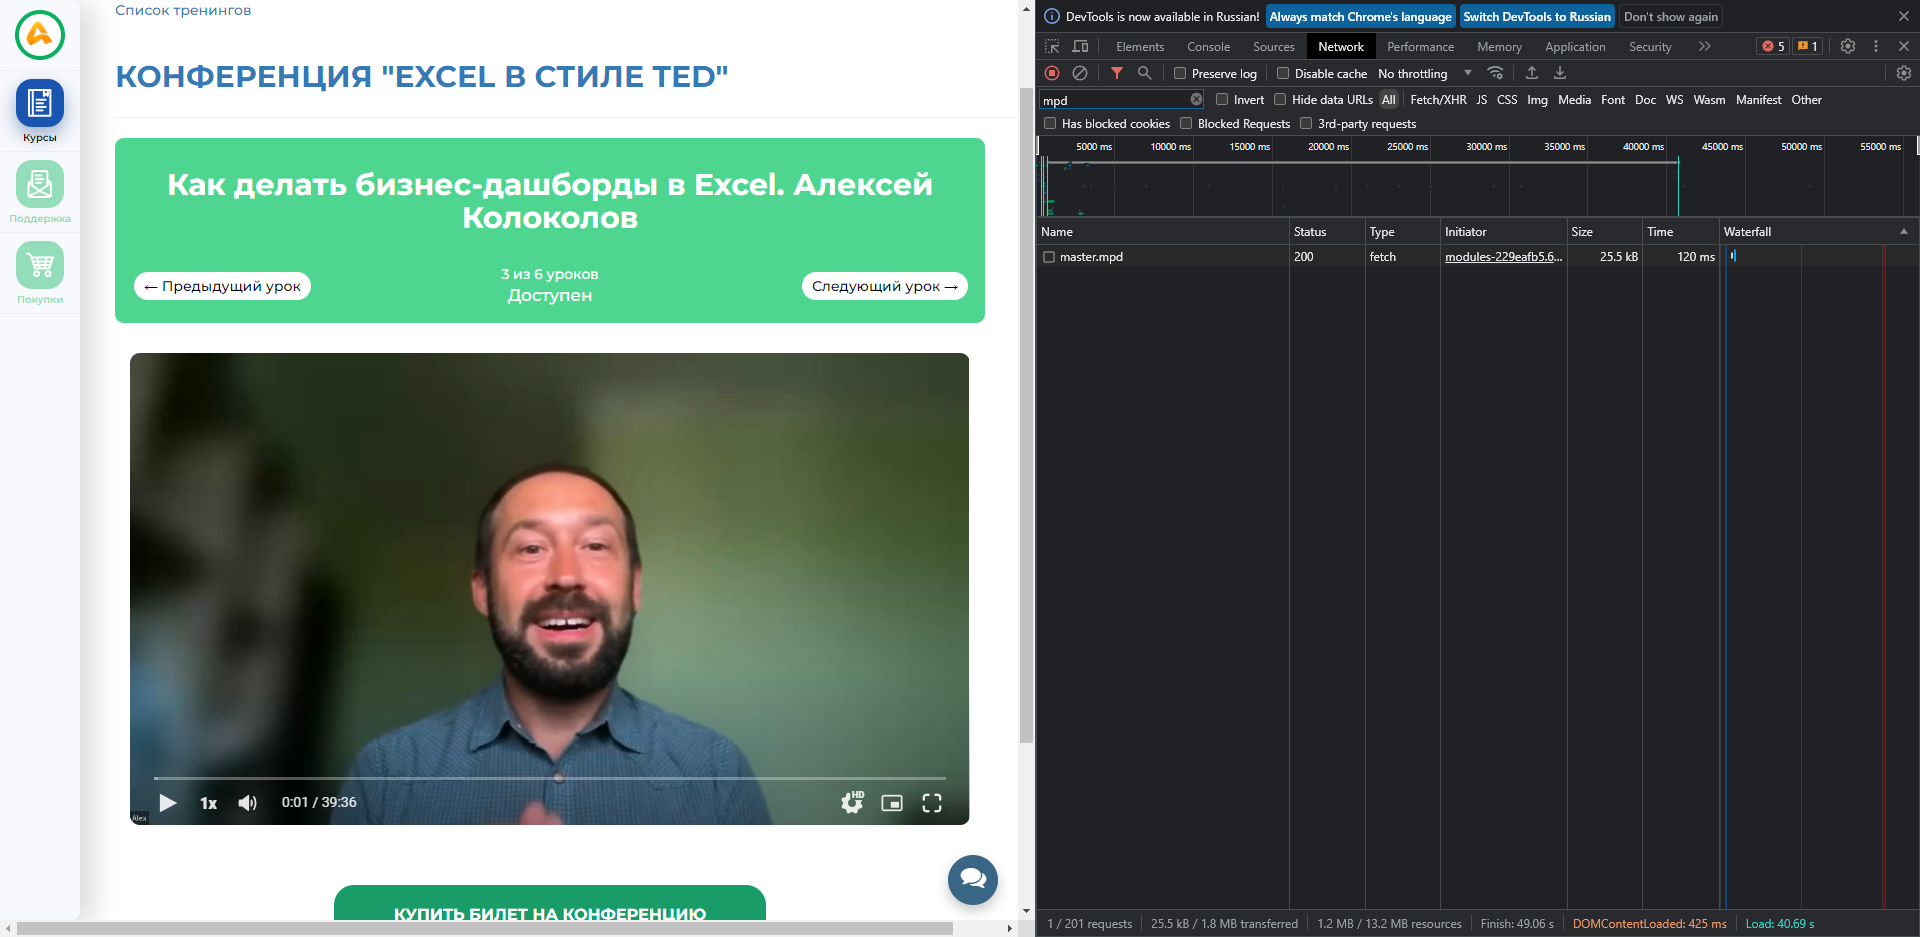Screen dimensions: 1920x937
Task: Check the Disable cache checkbox
Action: (x=1283, y=73)
